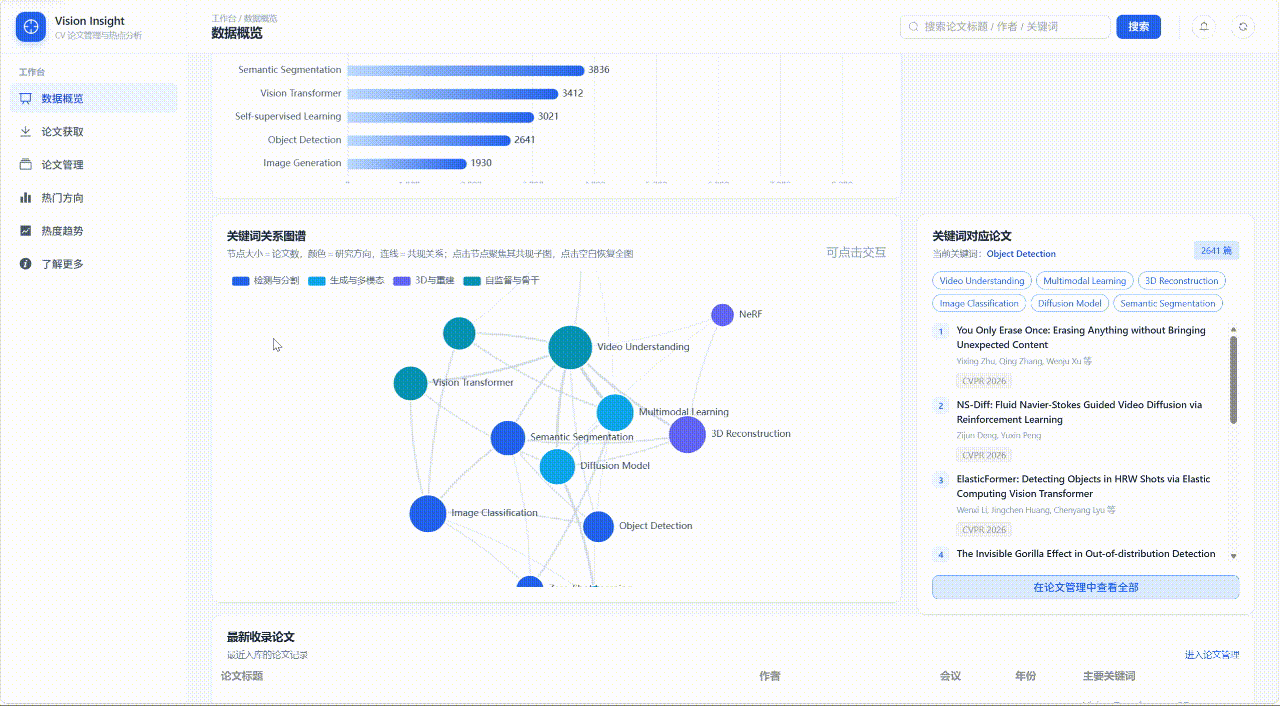This screenshot has height=706, width=1280.
Task: Click the paper list scrollbar up arrow
Action: [x=1234, y=329]
